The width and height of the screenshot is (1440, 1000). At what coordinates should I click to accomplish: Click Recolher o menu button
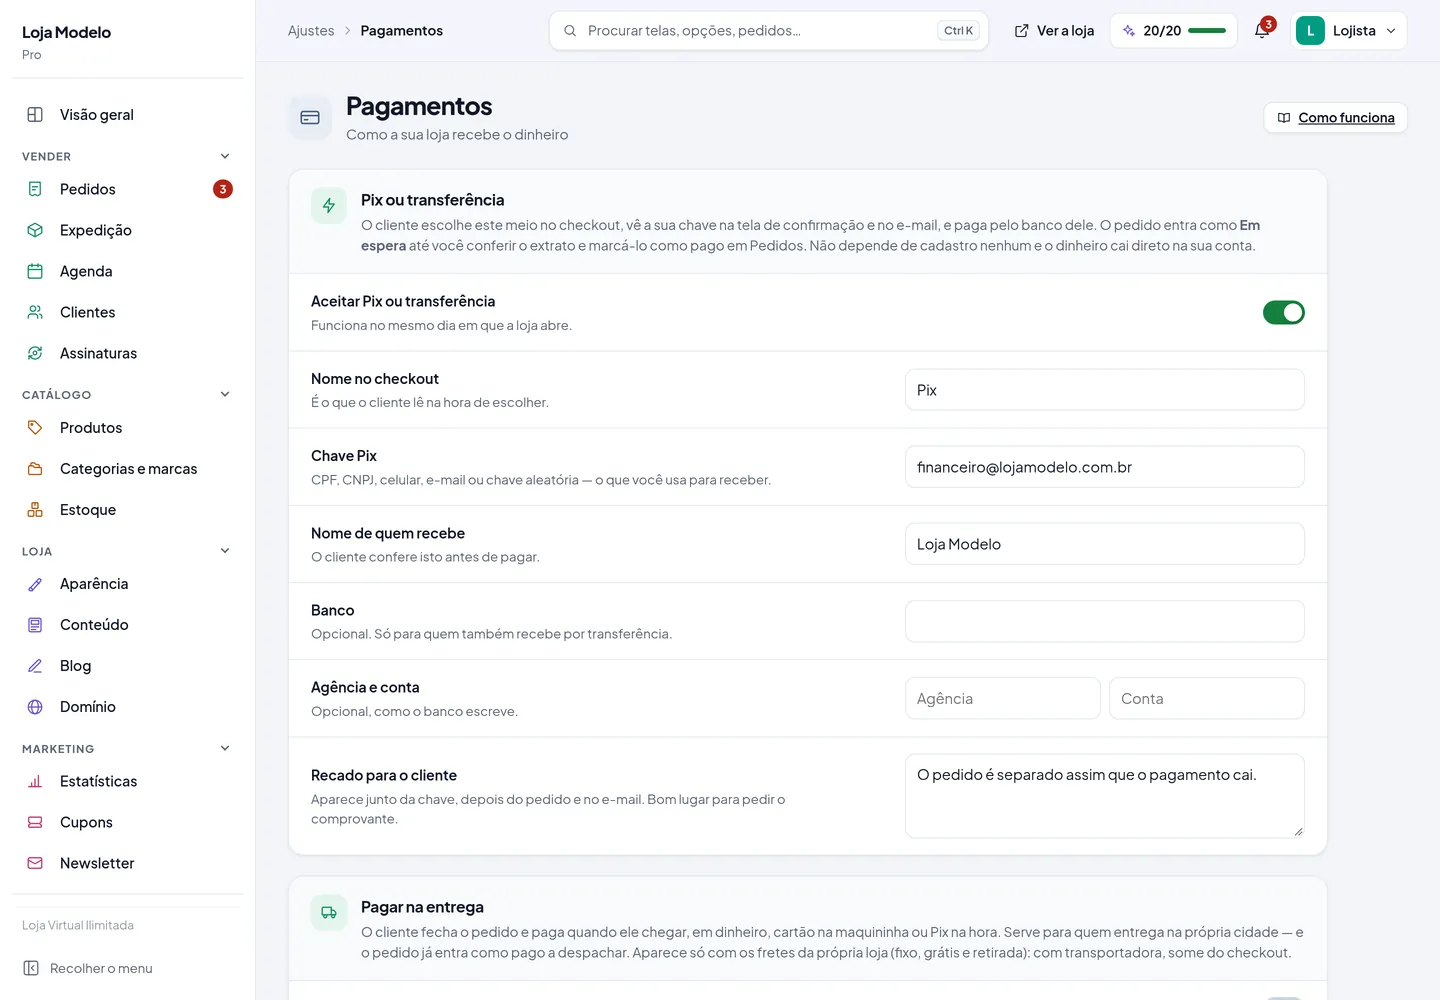88,968
